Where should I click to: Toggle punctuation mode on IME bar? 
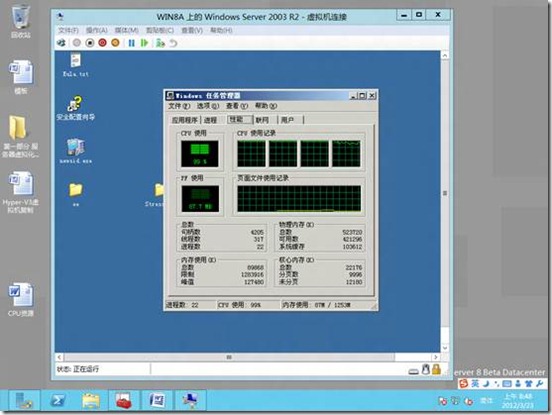click(x=496, y=383)
